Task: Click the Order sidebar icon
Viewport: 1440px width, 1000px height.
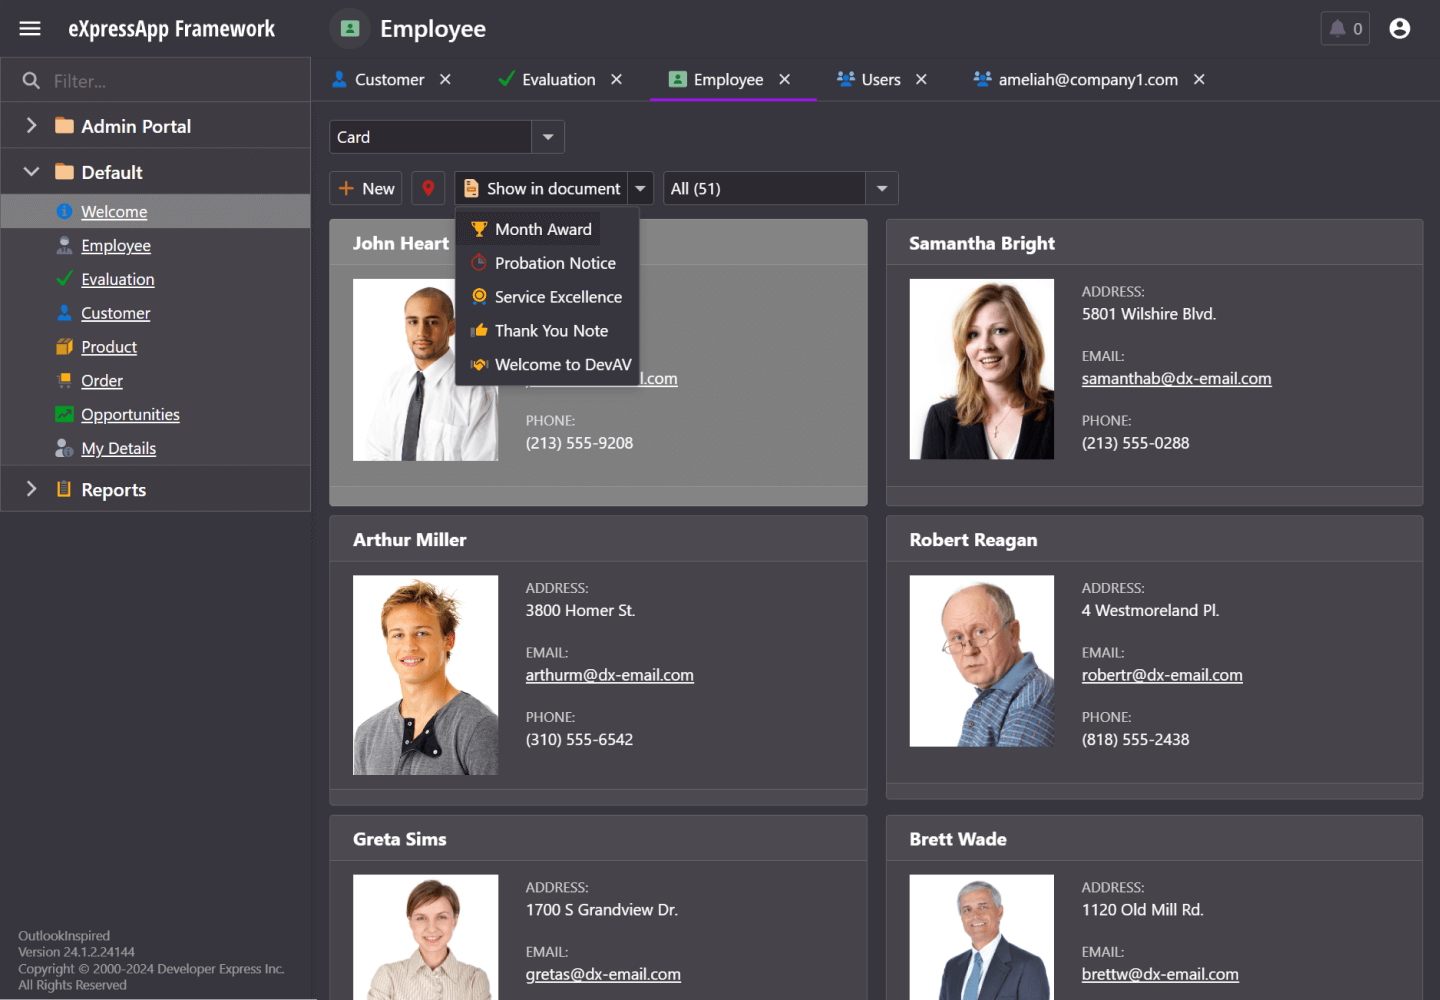Action: point(63,381)
